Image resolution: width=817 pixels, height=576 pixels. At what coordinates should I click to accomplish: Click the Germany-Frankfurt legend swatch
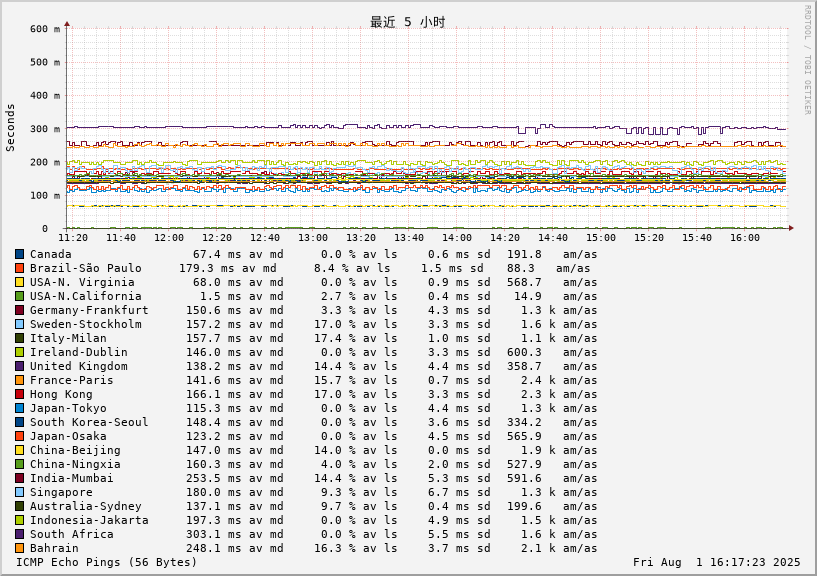pos(19,310)
